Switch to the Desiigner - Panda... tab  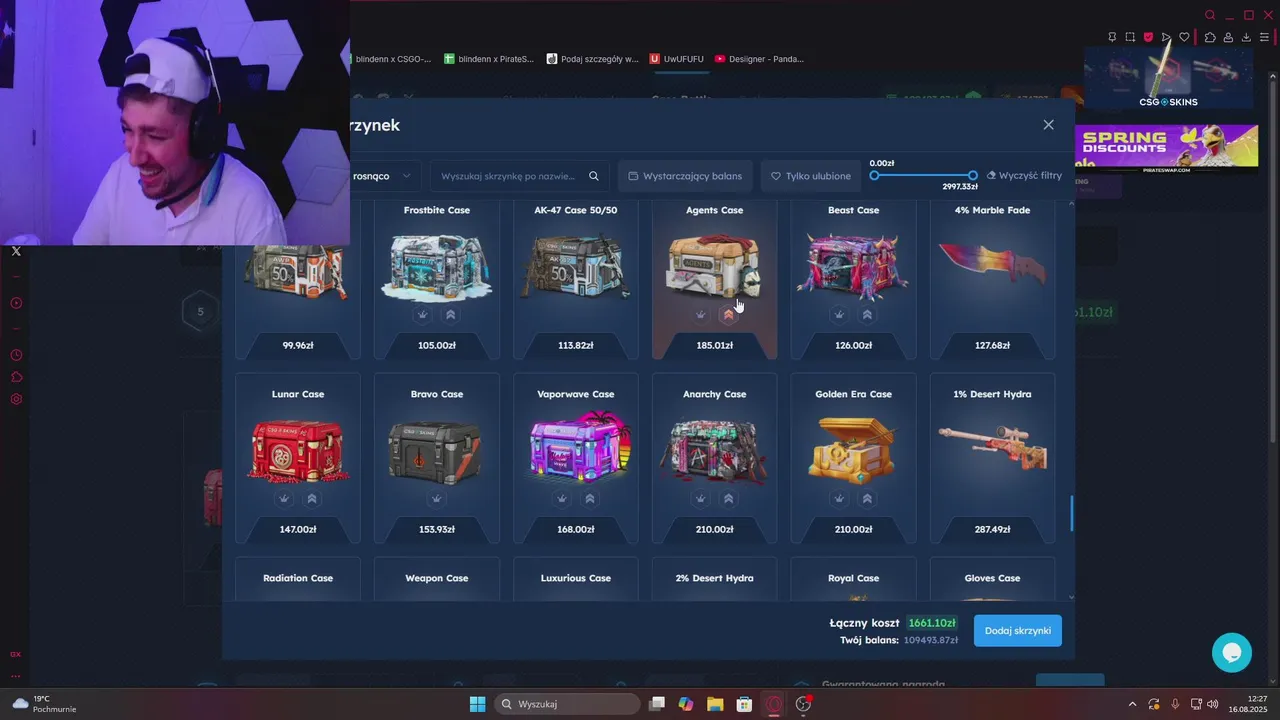click(x=759, y=59)
